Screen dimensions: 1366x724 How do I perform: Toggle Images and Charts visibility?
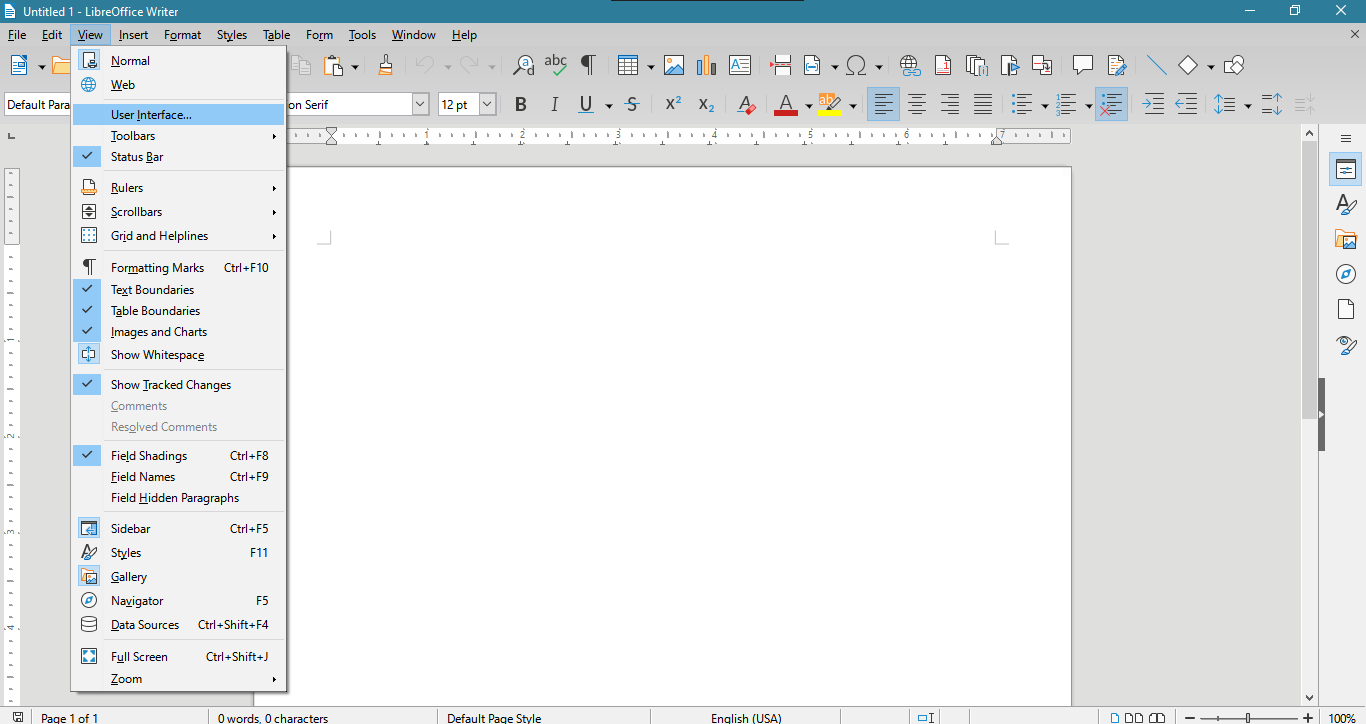pos(178,331)
